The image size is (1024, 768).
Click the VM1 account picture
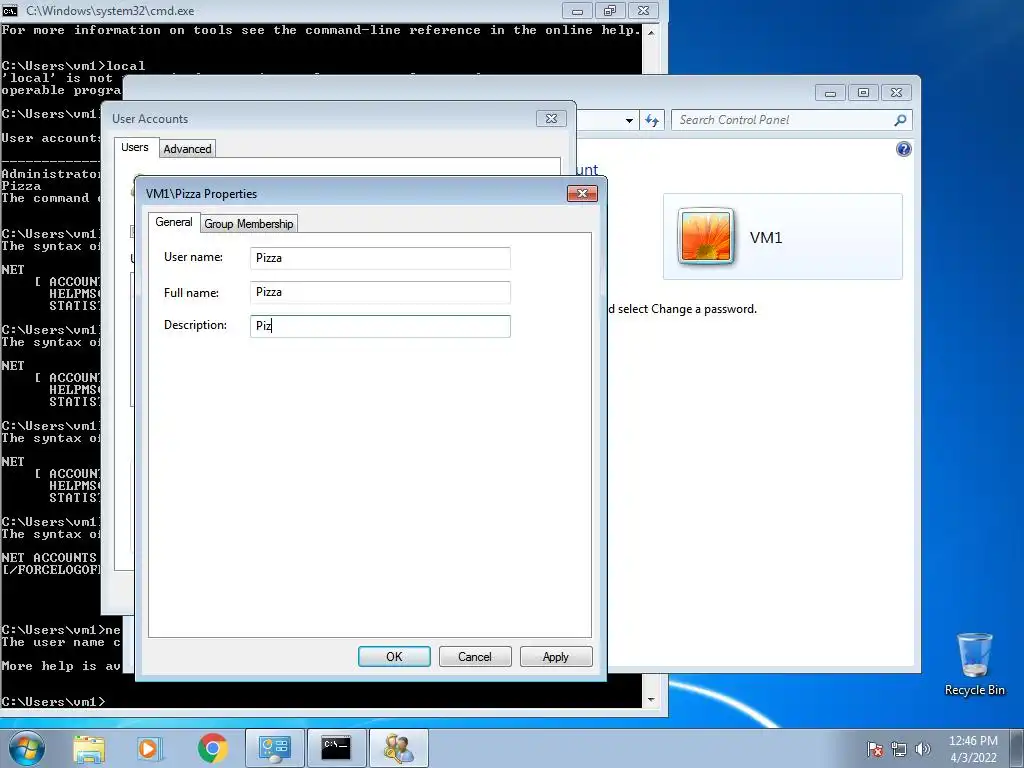coord(705,236)
